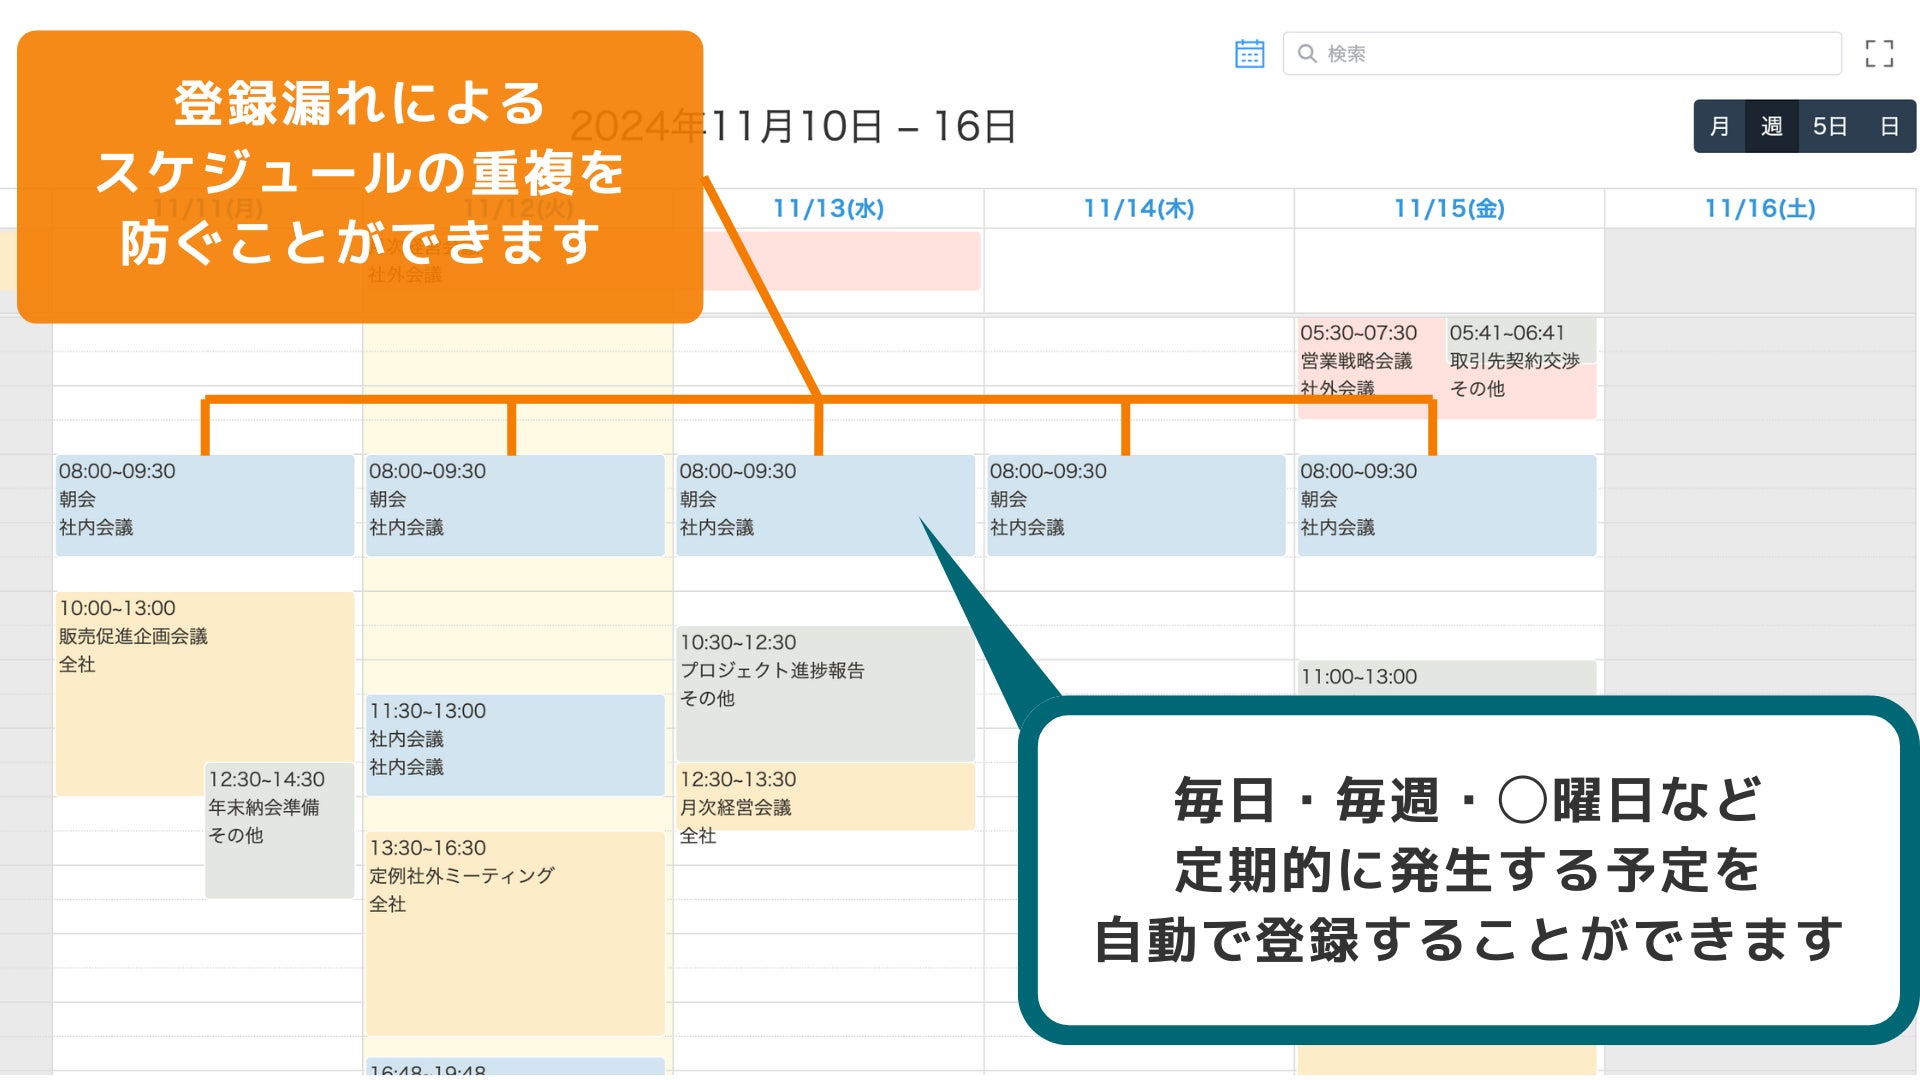Switch to 日 day view
Viewport: 1920px width, 1080px height.
pyautogui.click(x=1889, y=127)
